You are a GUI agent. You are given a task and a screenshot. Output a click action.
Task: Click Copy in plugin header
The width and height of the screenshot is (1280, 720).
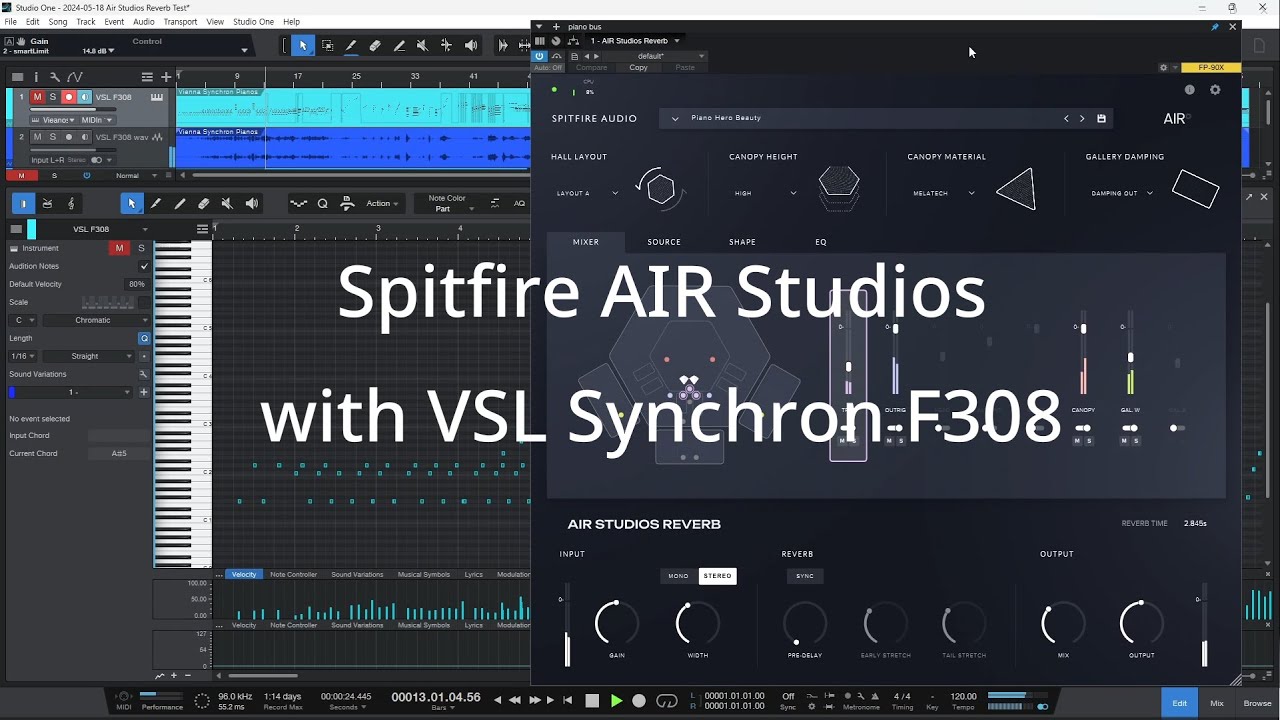(x=638, y=68)
